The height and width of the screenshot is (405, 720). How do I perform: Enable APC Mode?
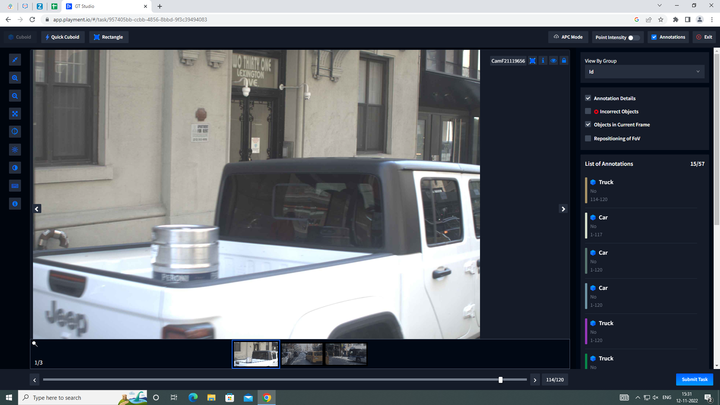pos(568,37)
